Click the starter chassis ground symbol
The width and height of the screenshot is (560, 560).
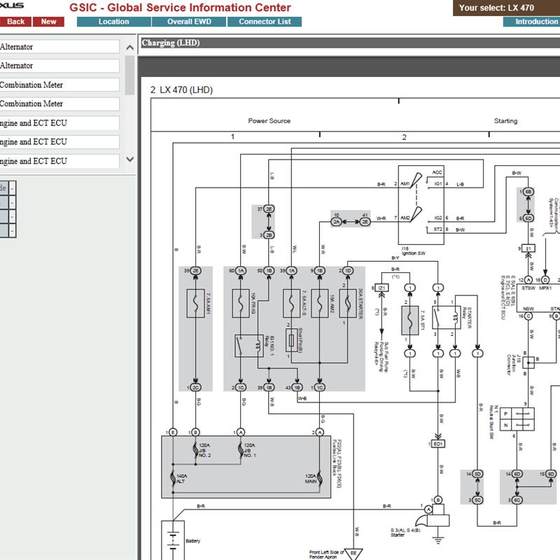coord(438,540)
